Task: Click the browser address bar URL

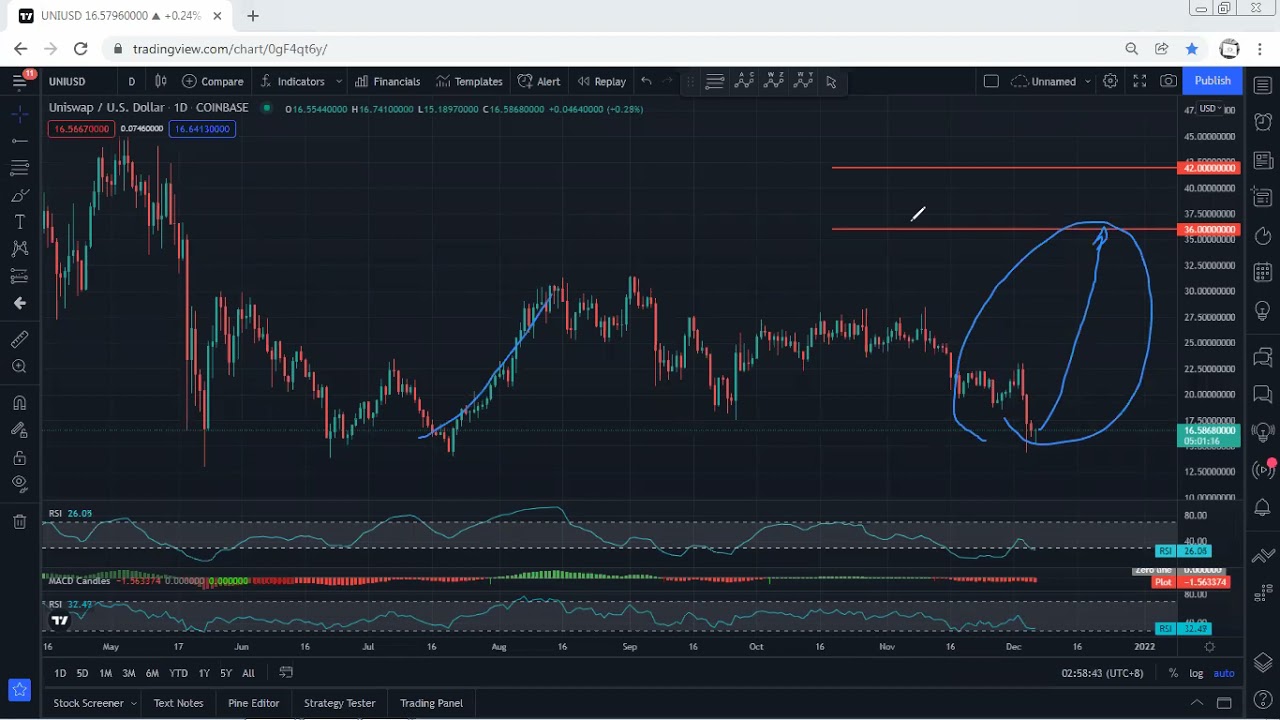Action: pyautogui.click(x=229, y=49)
